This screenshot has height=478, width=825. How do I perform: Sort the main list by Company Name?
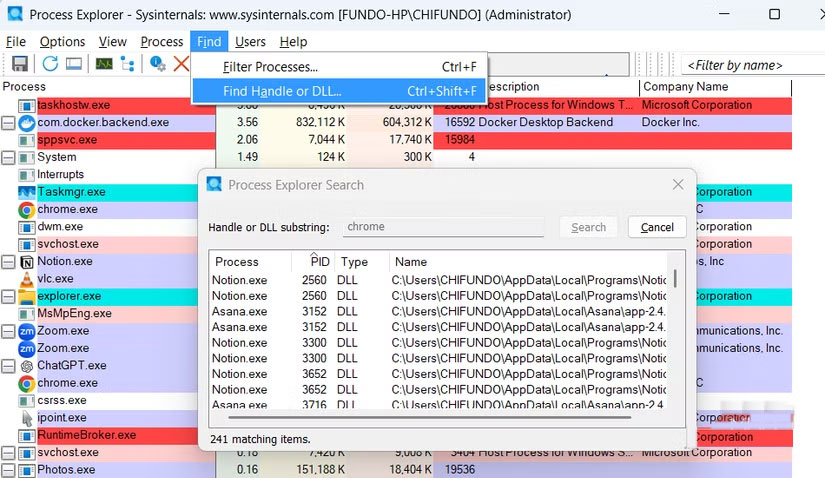[x=716, y=87]
